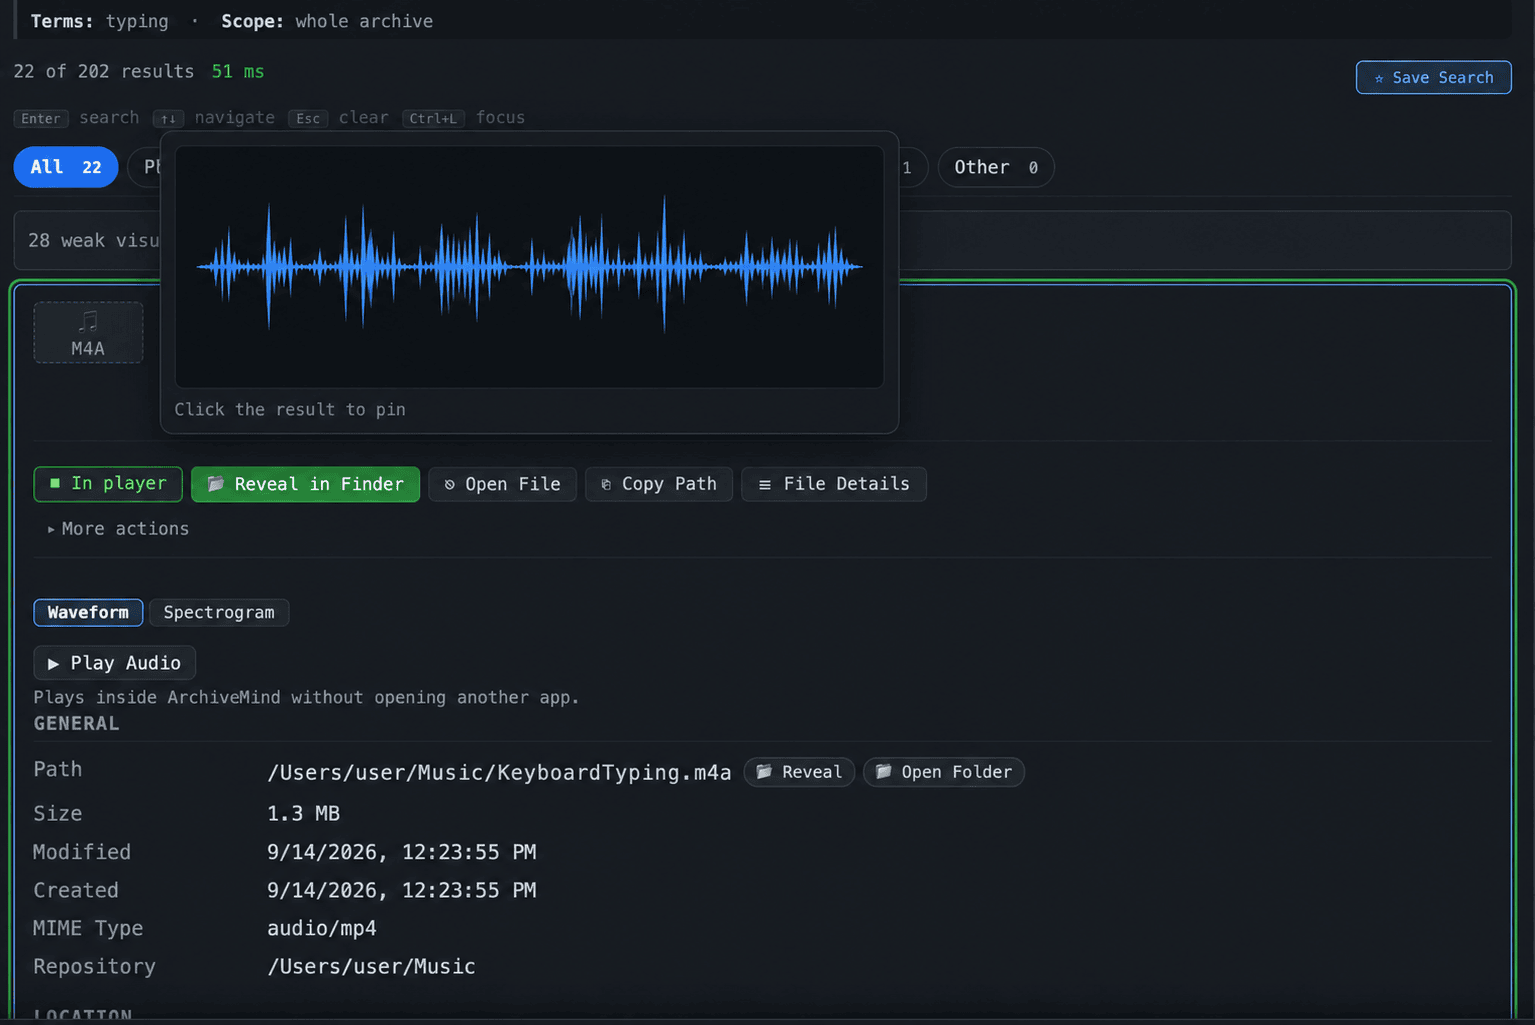Click Reveal button next to path

pyautogui.click(x=799, y=772)
